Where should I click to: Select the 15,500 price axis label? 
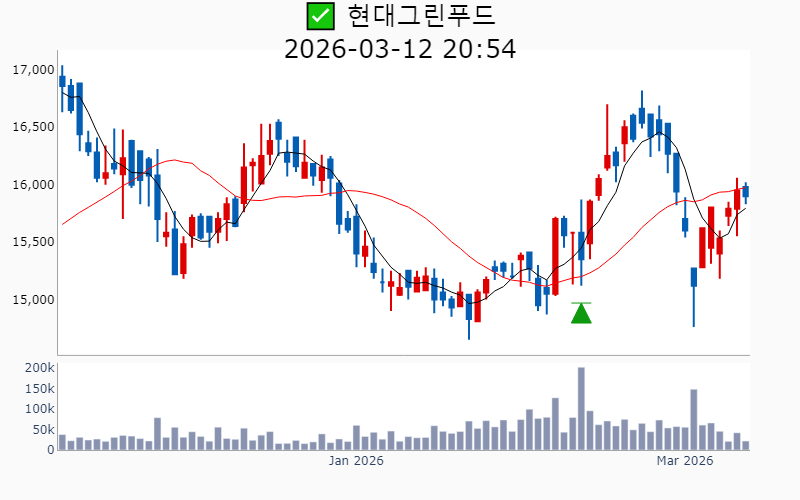coord(32,242)
